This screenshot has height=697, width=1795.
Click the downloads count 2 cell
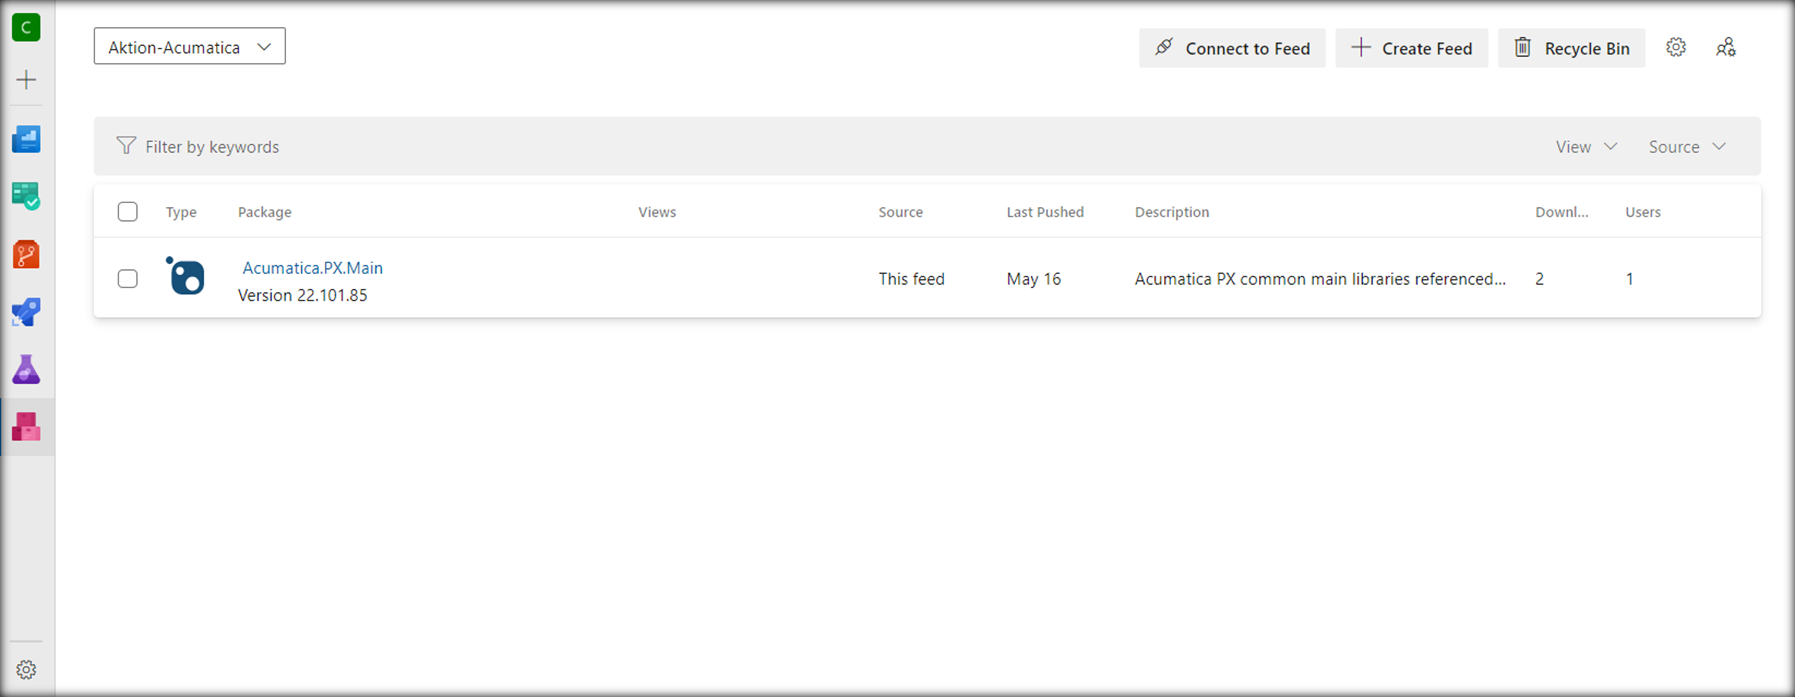[1540, 279]
